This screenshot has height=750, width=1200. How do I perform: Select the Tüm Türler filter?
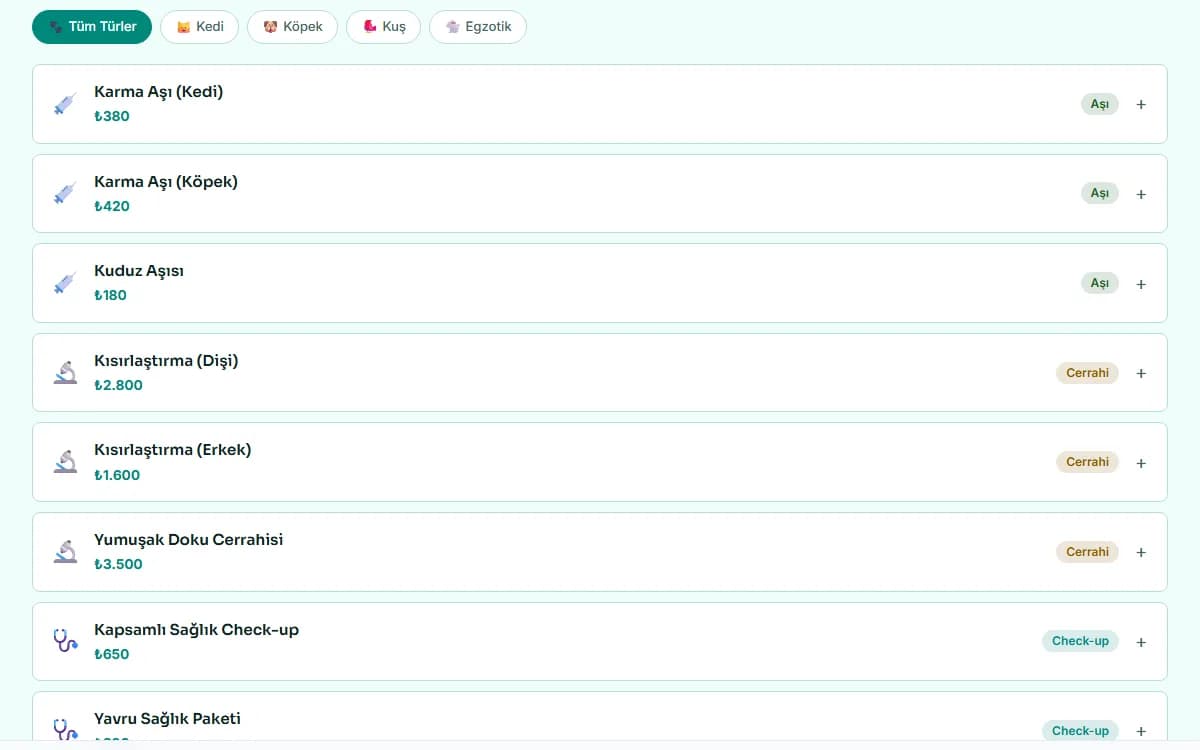(92, 27)
